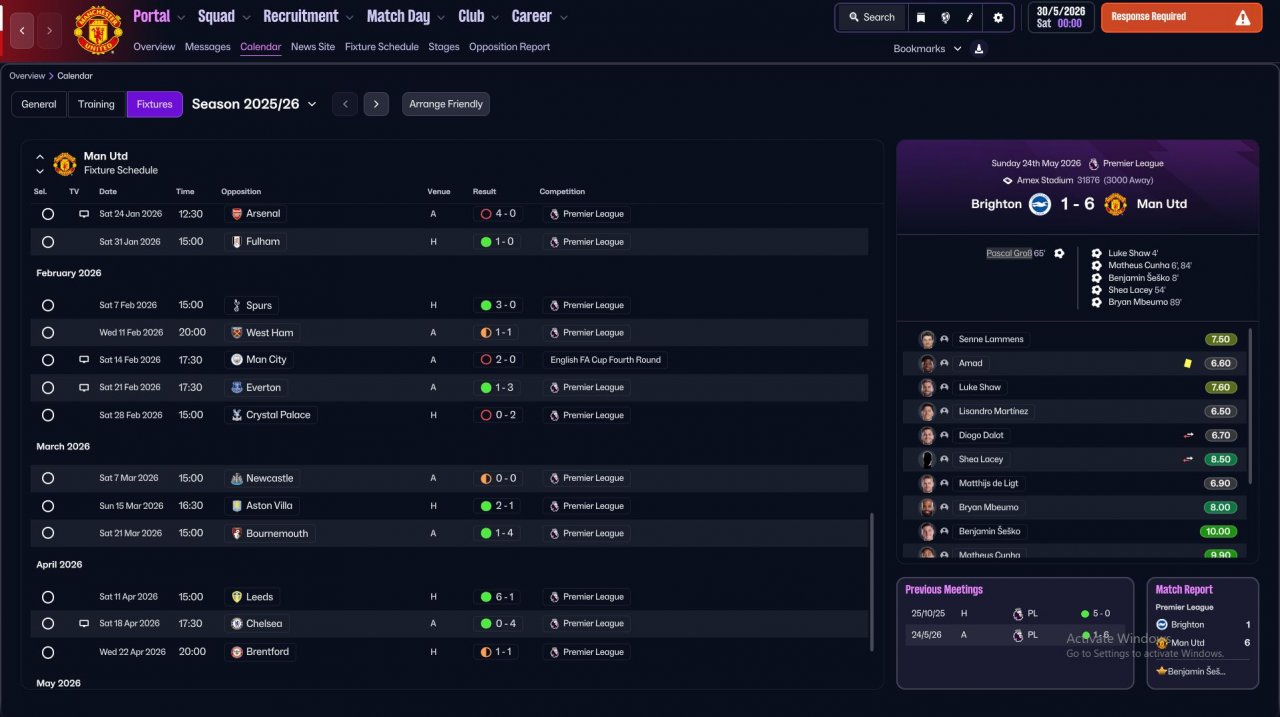Click substitution arrow icon on Diogo Dalot row
The height and width of the screenshot is (717, 1280).
click(1189, 436)
